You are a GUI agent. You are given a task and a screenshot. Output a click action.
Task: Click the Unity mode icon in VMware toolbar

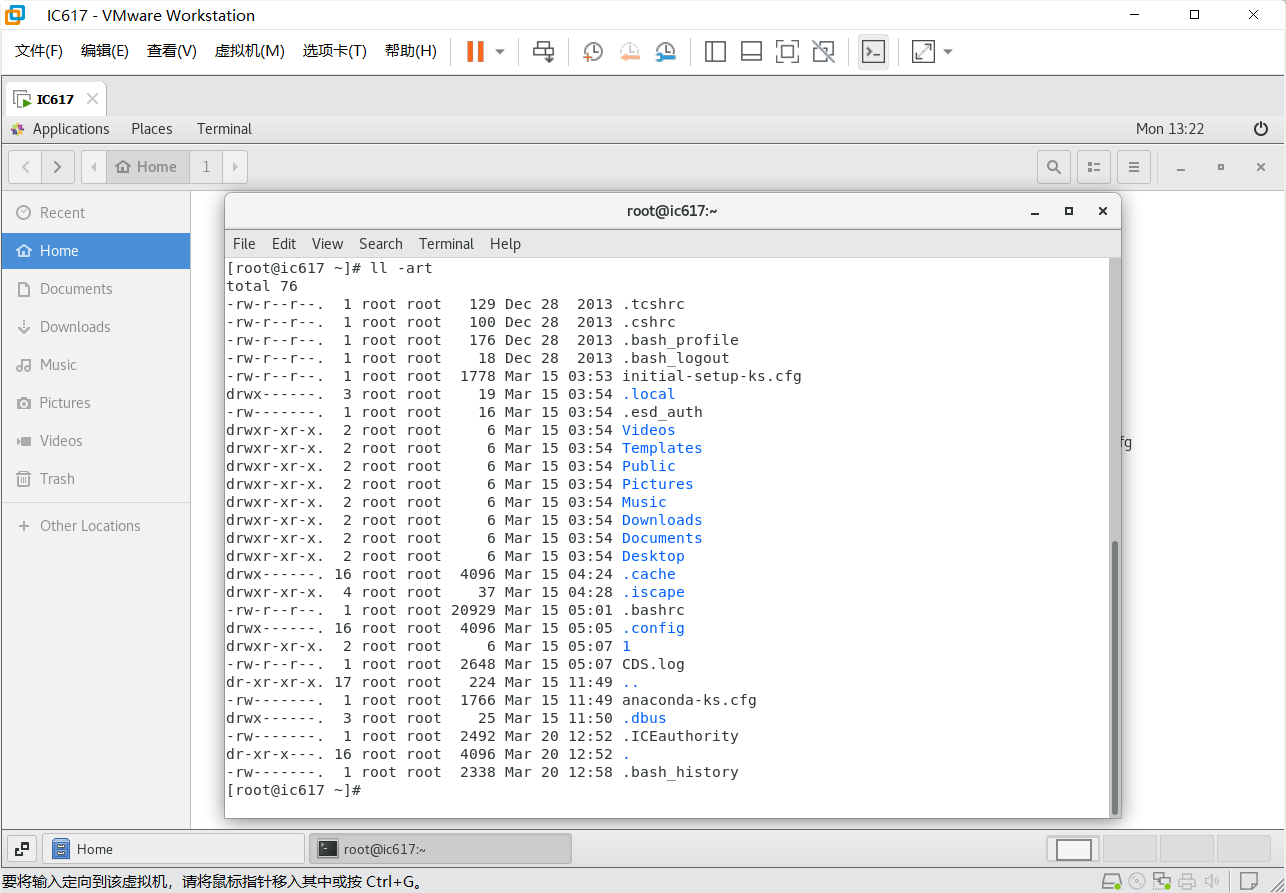coord(823,51)
